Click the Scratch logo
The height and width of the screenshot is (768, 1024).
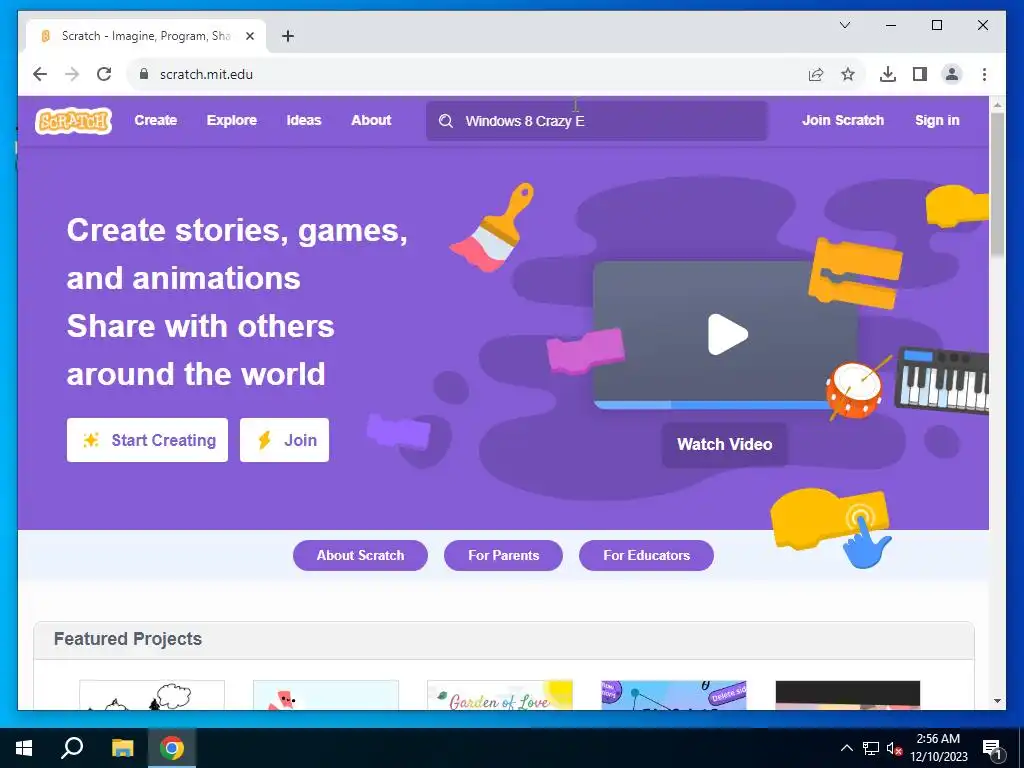73,121
